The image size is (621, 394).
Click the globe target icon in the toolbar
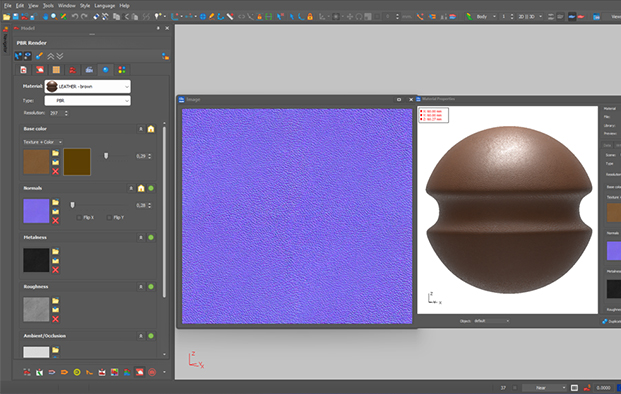pyautogui.click(x=203, y=17)
